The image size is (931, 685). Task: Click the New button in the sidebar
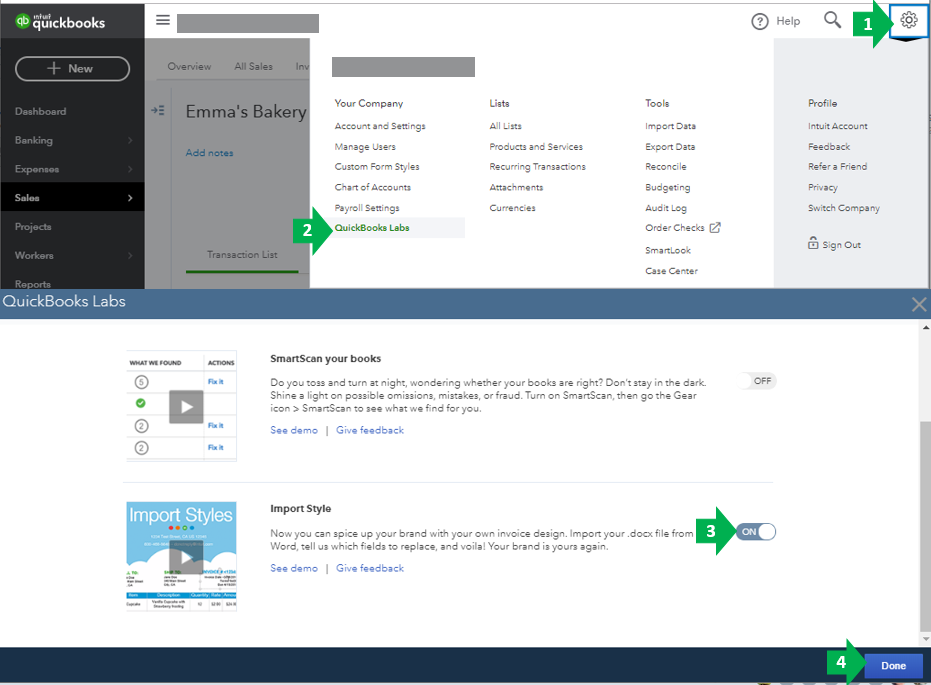[71, 68]
